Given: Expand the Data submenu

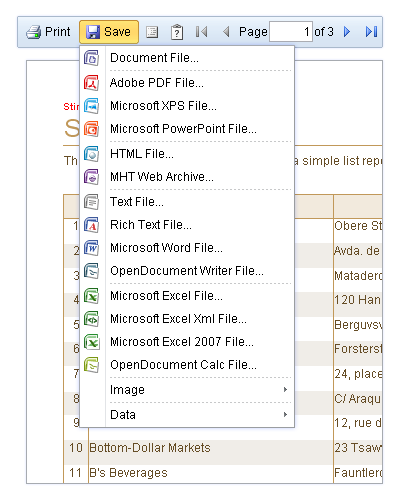Looking at the screenshot, I should (x=187, y=415).
